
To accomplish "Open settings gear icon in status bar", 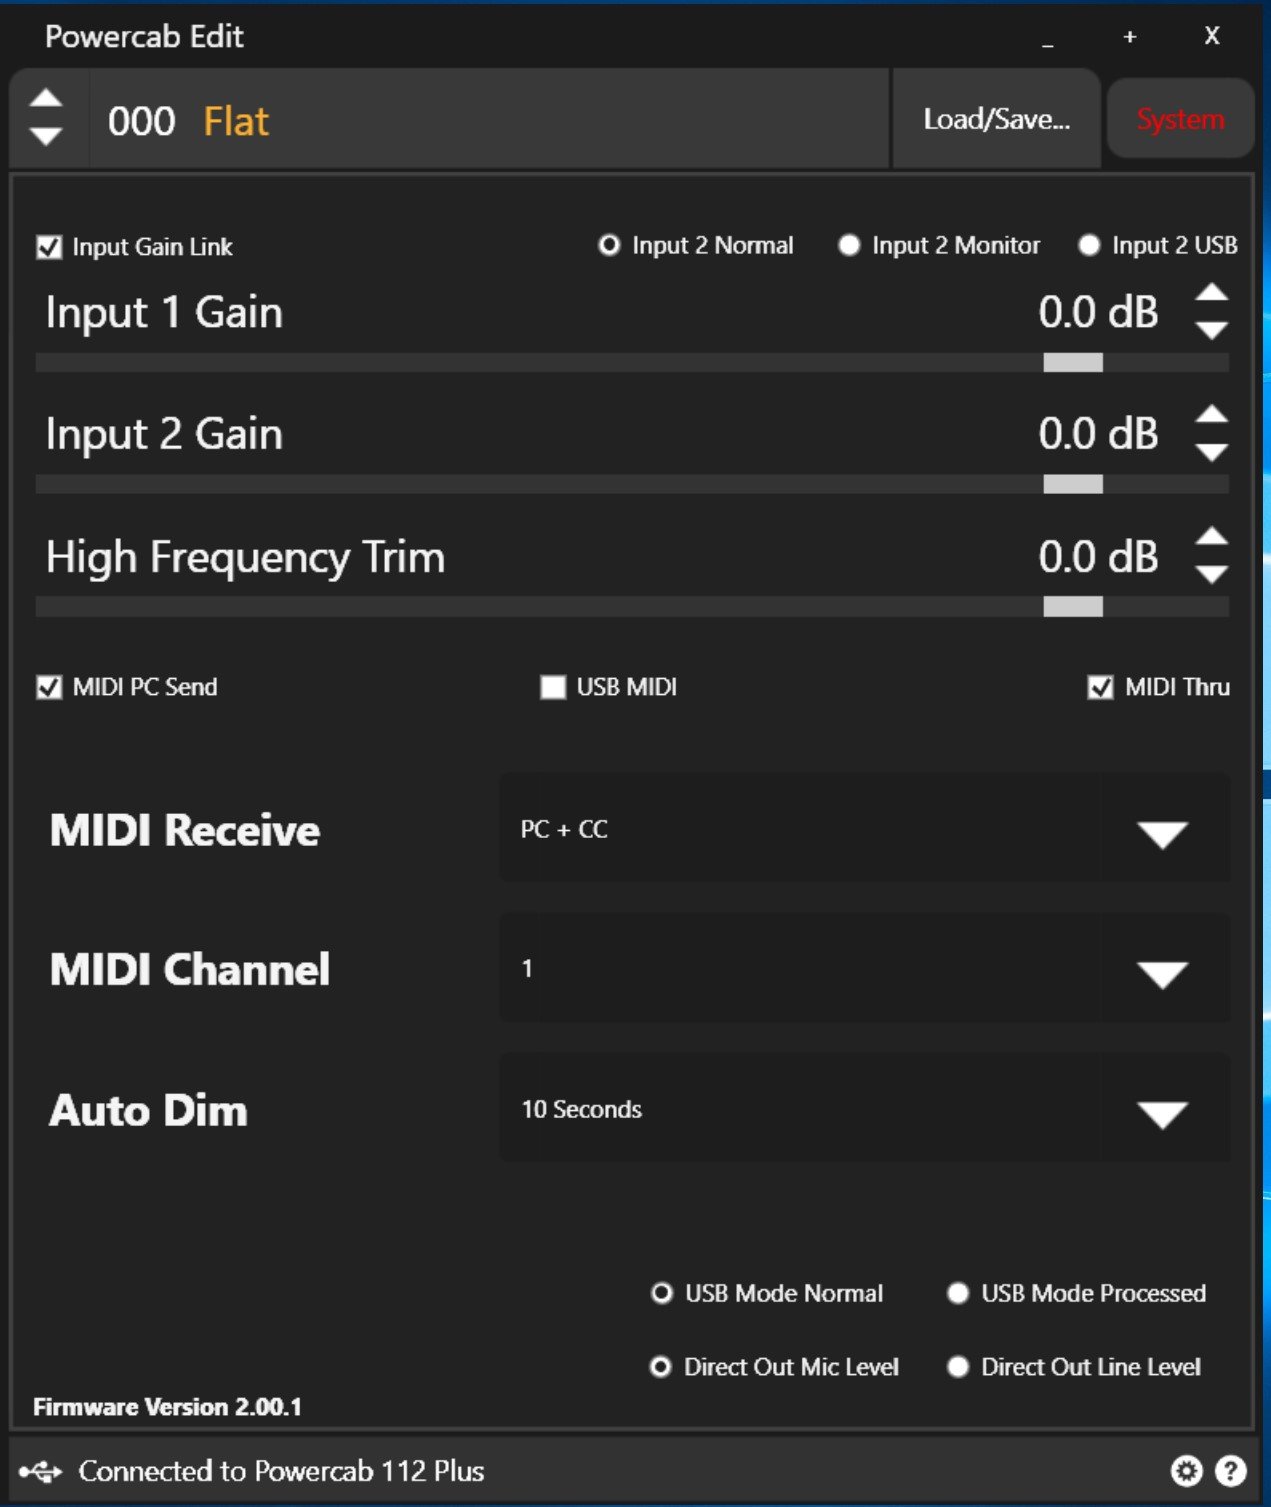I will pyautogui.click(x=1186, y=1471).
